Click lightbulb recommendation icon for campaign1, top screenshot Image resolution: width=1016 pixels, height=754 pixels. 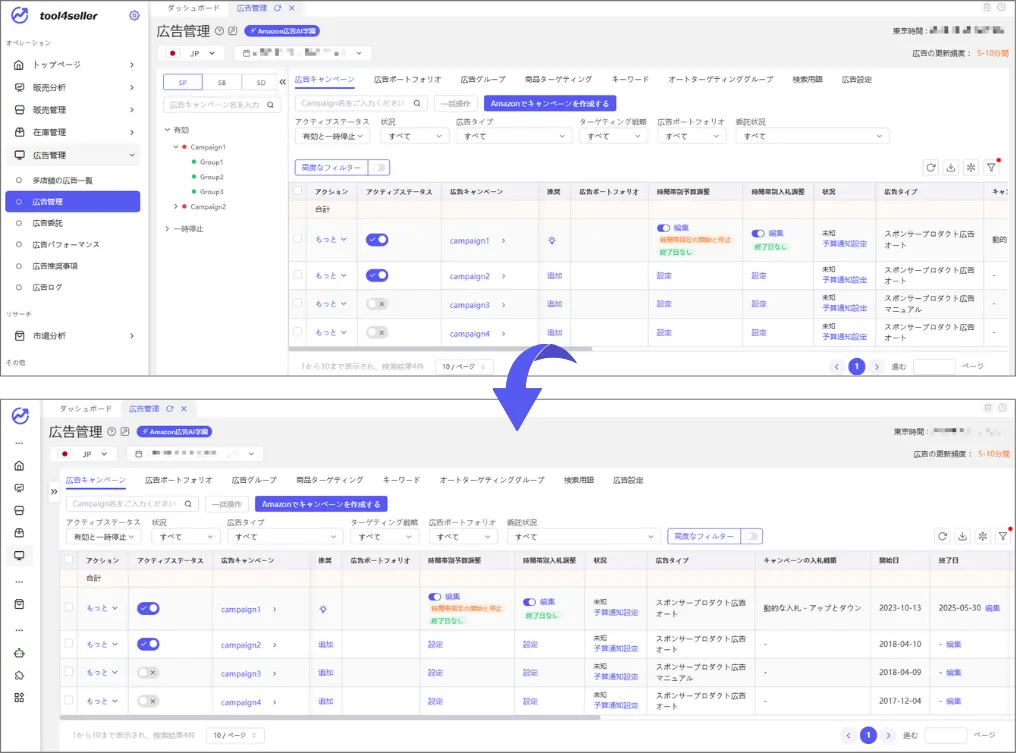552,240
